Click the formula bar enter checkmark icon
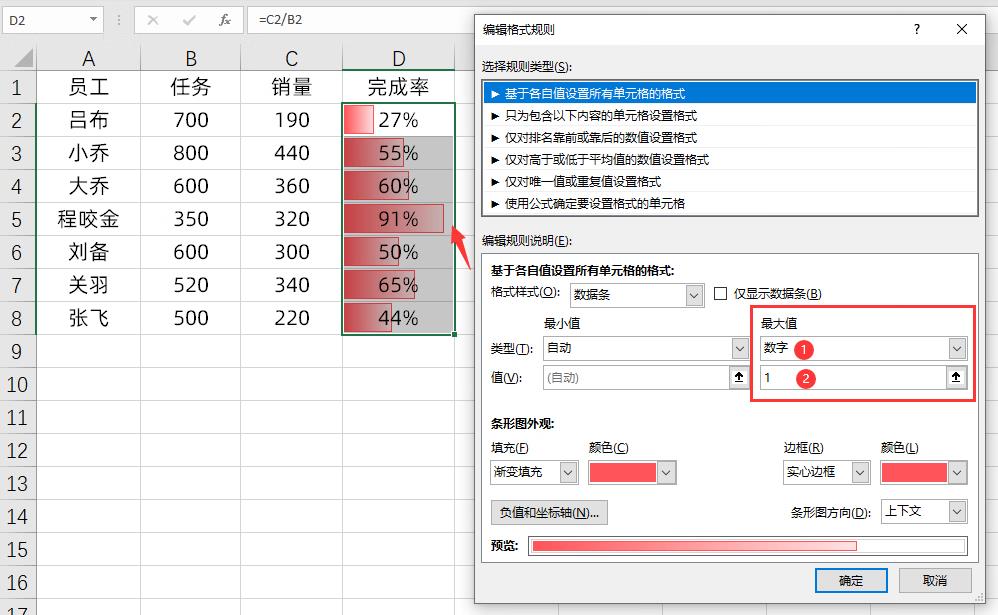998x615 pixels. coord(189,19)
